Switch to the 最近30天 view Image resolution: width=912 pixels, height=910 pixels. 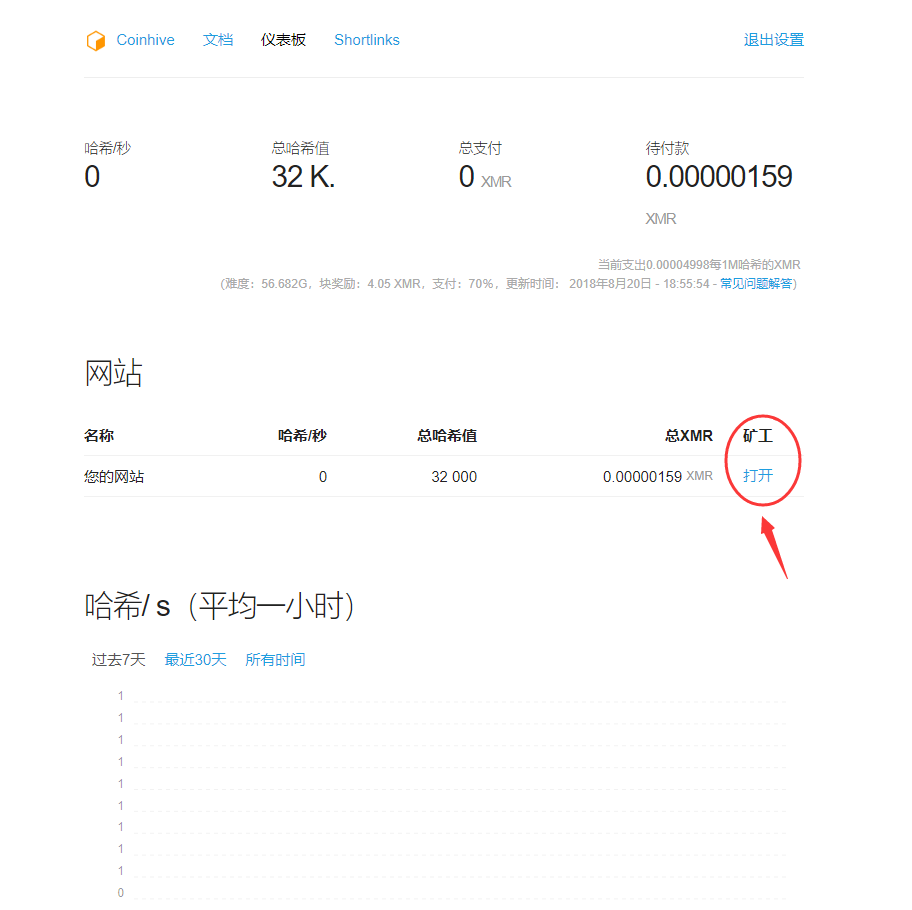pos(195,660)
